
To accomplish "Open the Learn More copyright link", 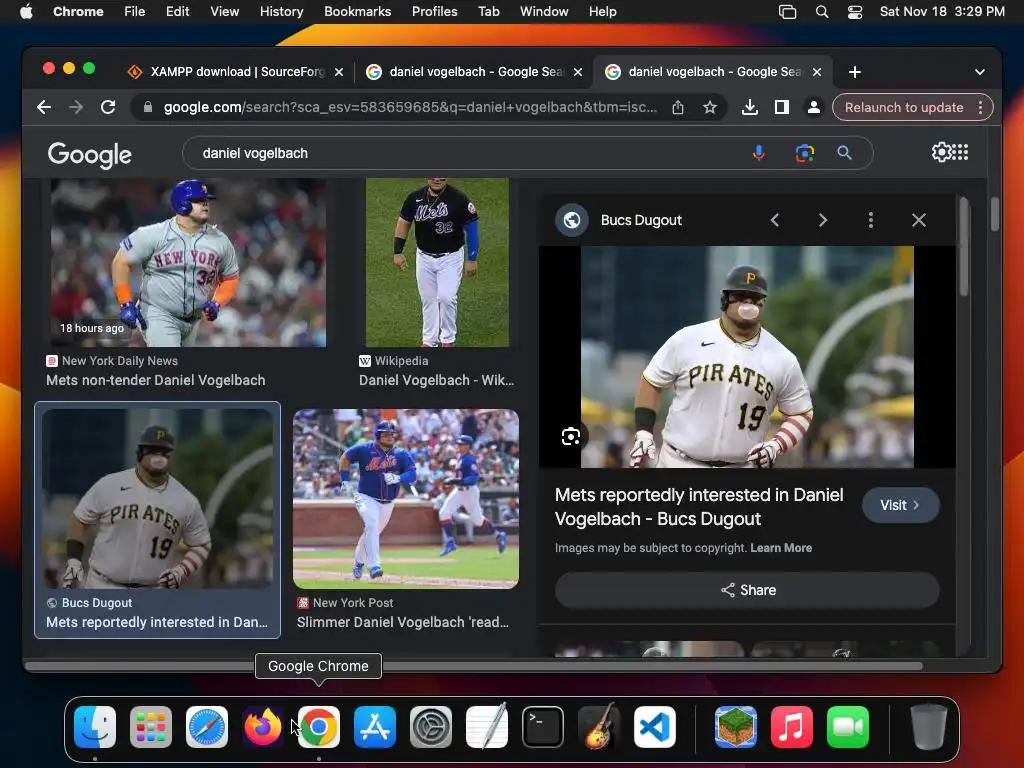I will pyautogui.click(x=781, y=548).
